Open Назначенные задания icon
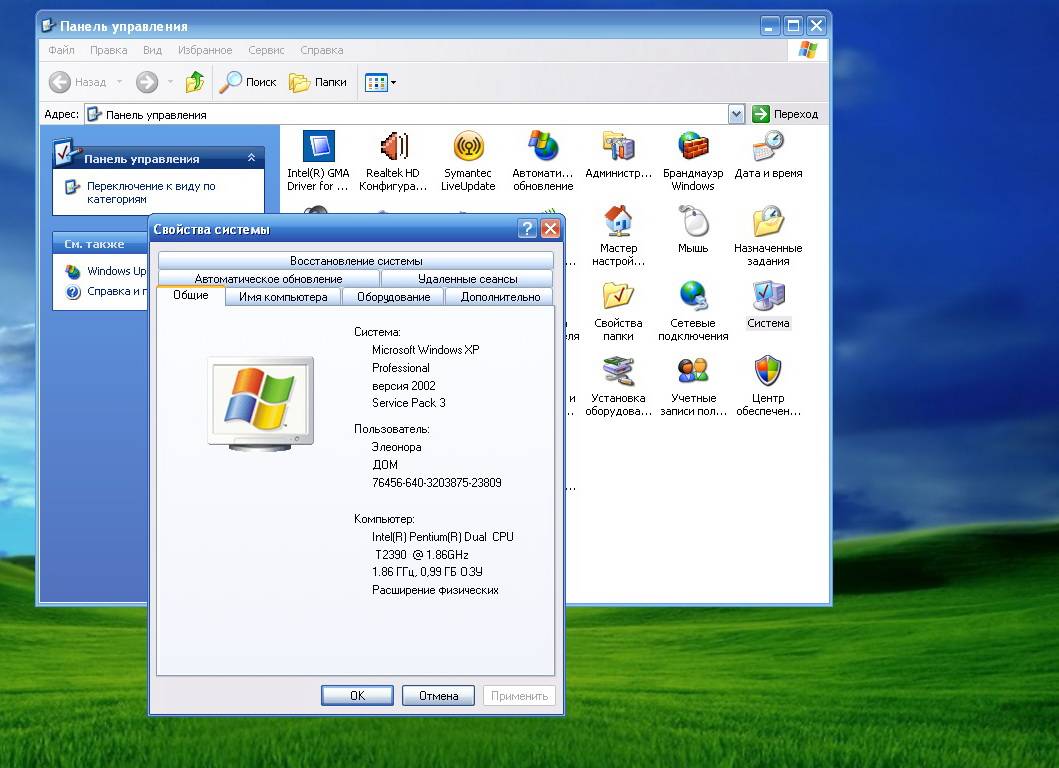1059x768 pixels. tap(769, 236)
